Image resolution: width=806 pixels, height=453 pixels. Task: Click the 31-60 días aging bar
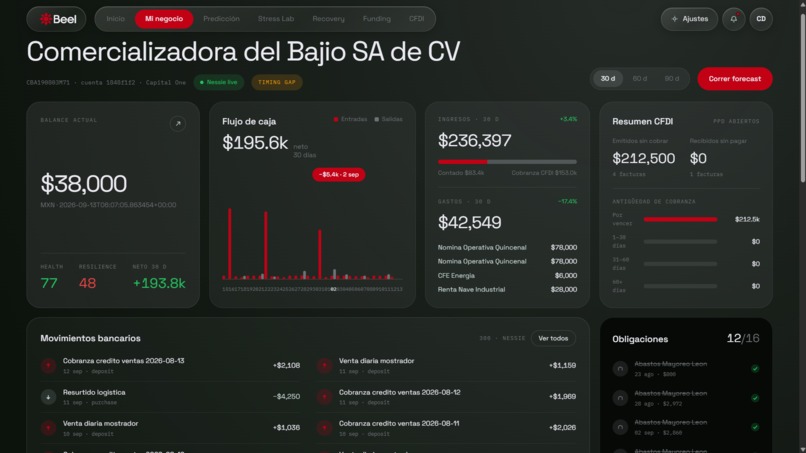click(x=680, y=264)
